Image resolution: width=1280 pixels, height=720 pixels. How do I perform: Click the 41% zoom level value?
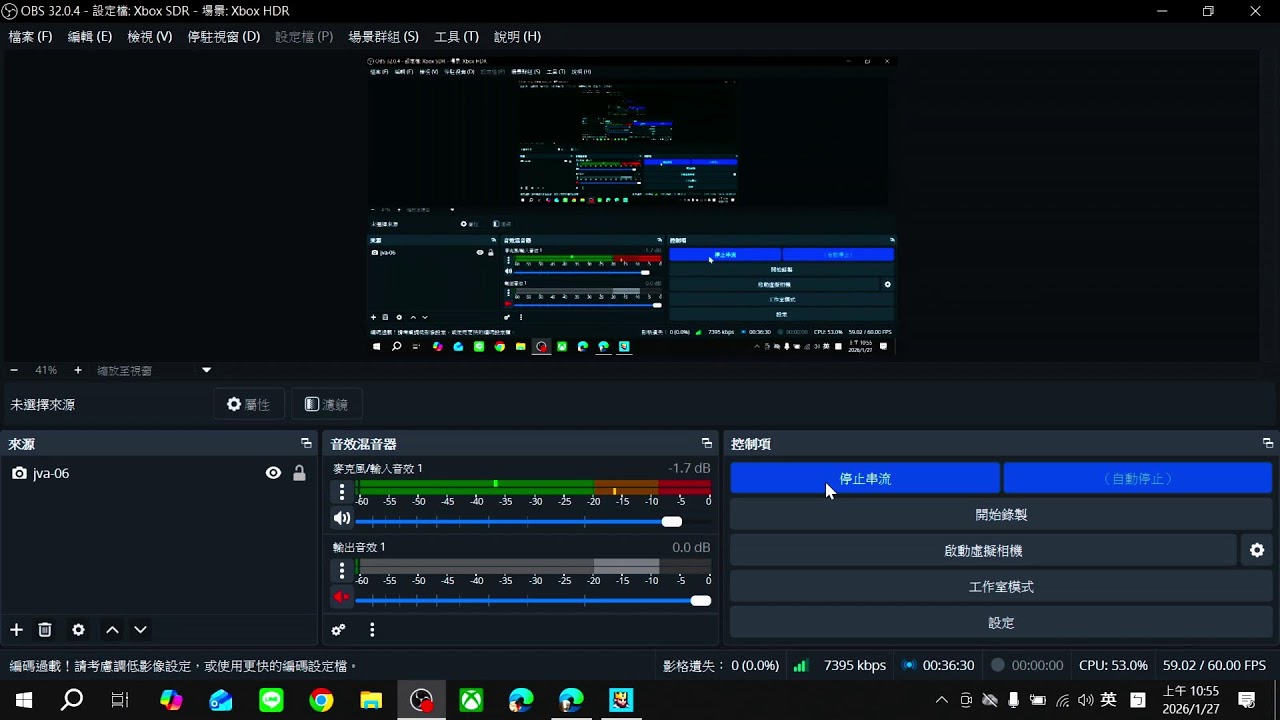click(46, 370)
